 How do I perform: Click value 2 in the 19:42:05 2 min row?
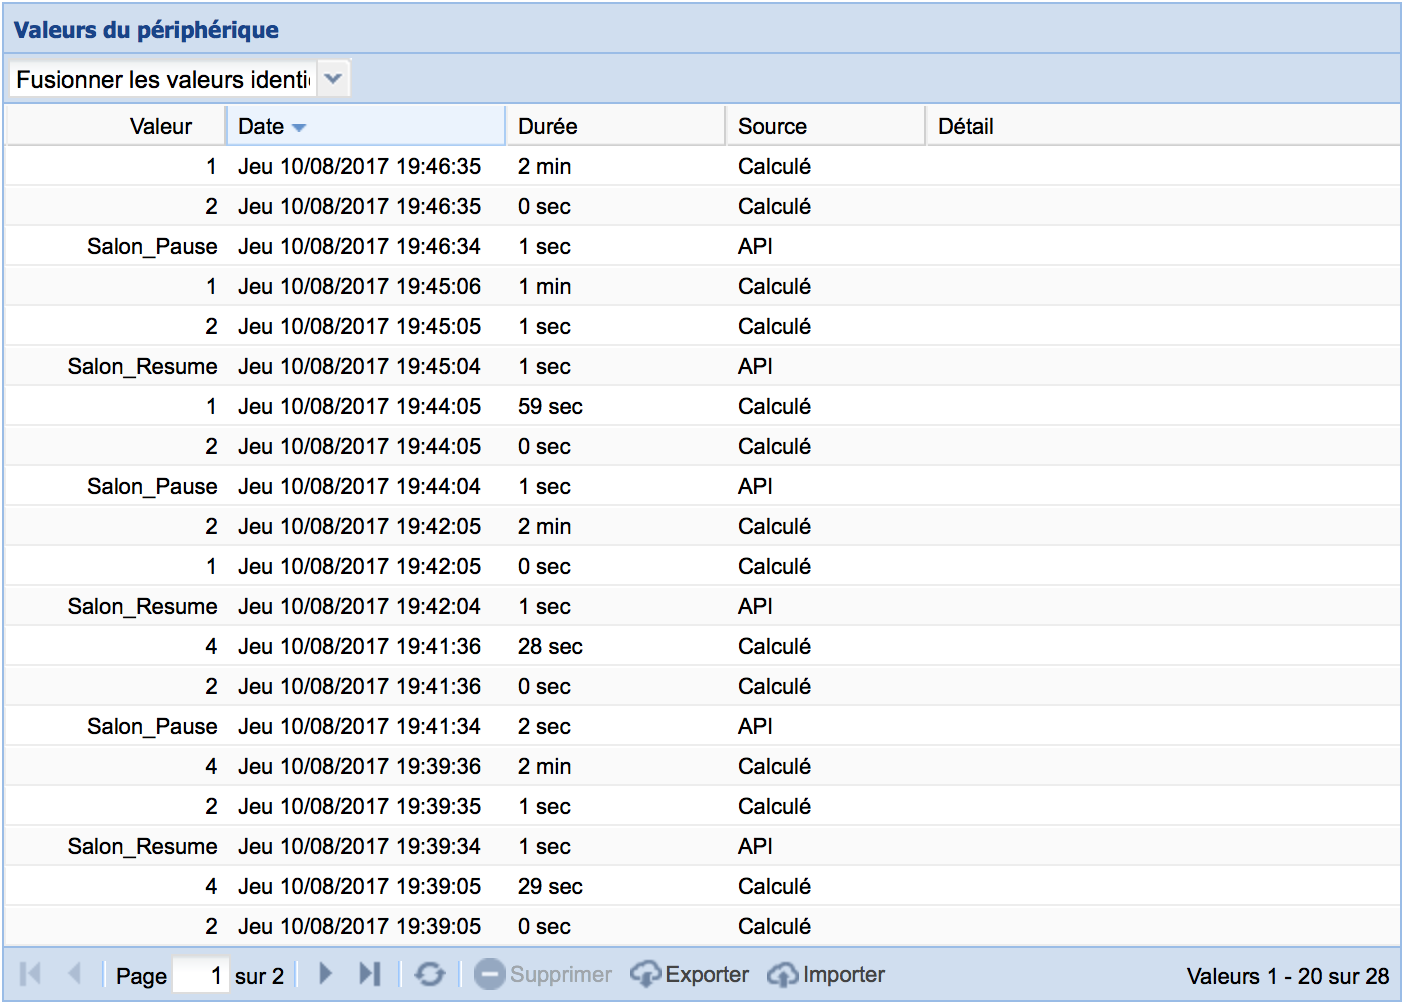click(x=211, y=526)
